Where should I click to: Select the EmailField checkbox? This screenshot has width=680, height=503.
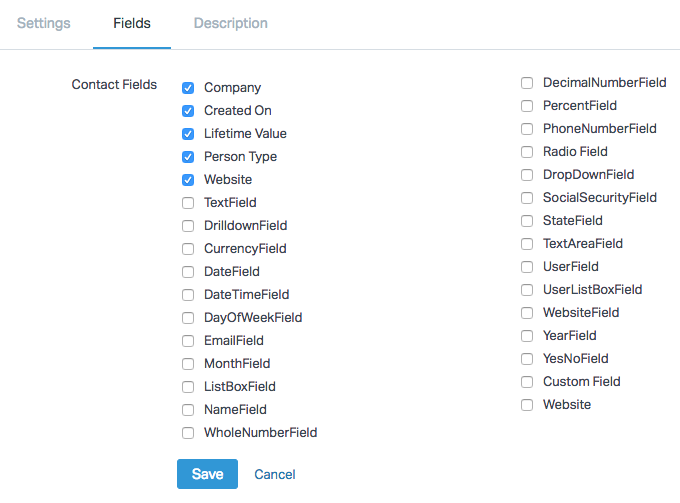(x=188, y=341)
